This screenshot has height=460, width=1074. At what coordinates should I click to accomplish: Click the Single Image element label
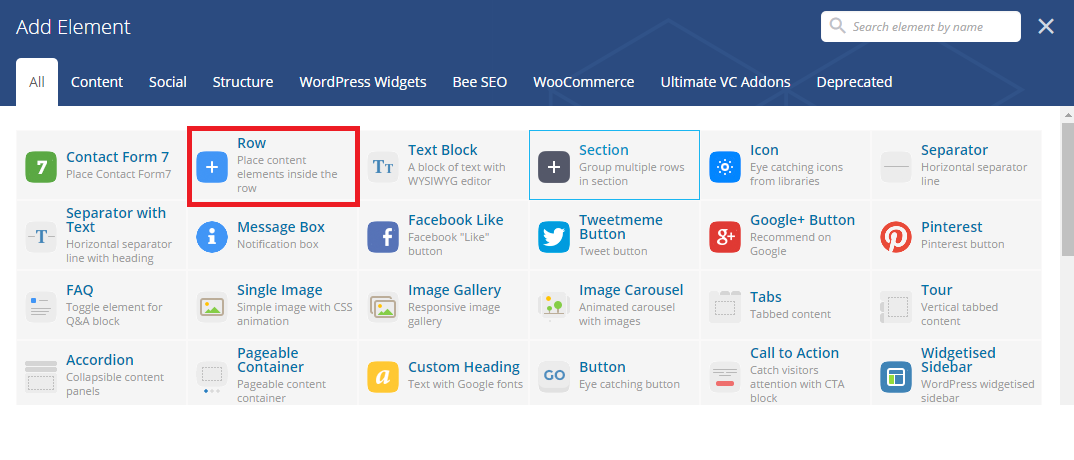coord(279,290)
